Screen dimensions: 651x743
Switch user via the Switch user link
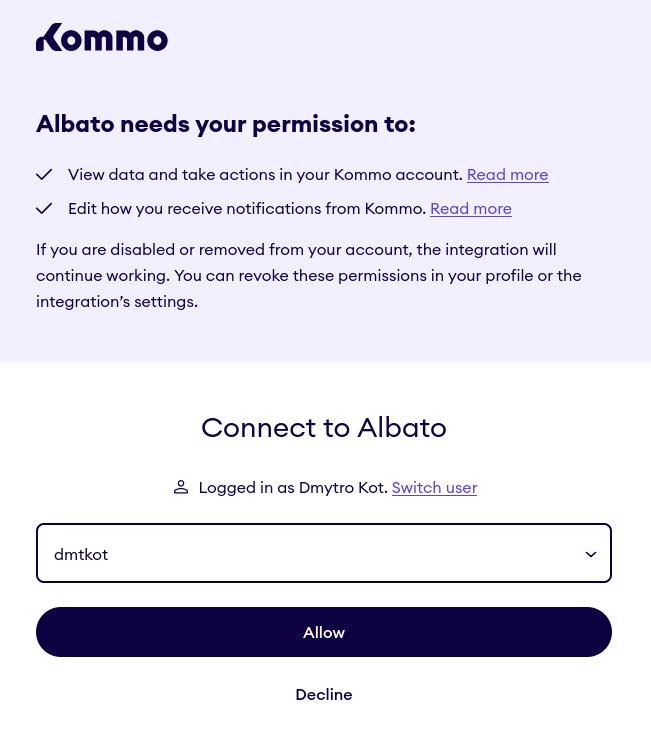point(434,487)
